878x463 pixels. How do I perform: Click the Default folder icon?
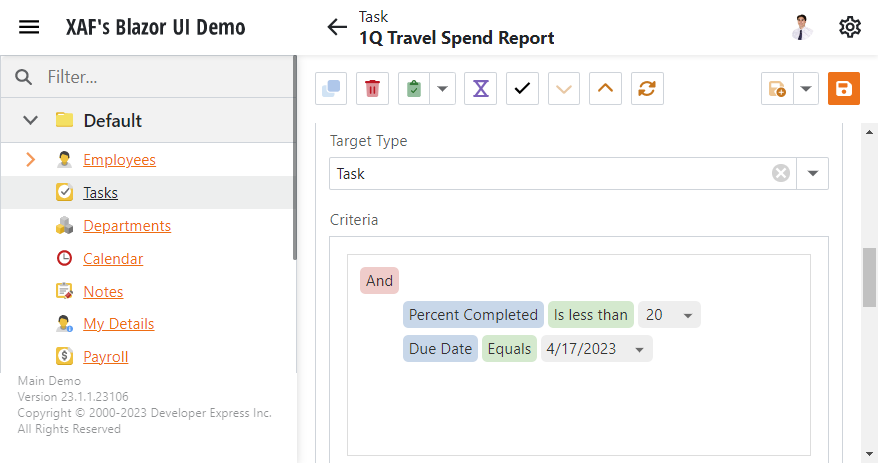64,120
